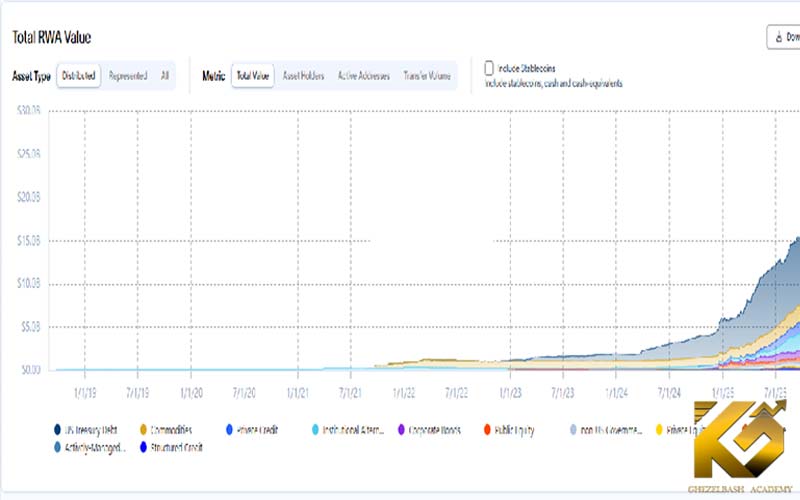Toggle non-US Government Debt legend marker
Screen dimensions: 800x500
click(573, 430)
